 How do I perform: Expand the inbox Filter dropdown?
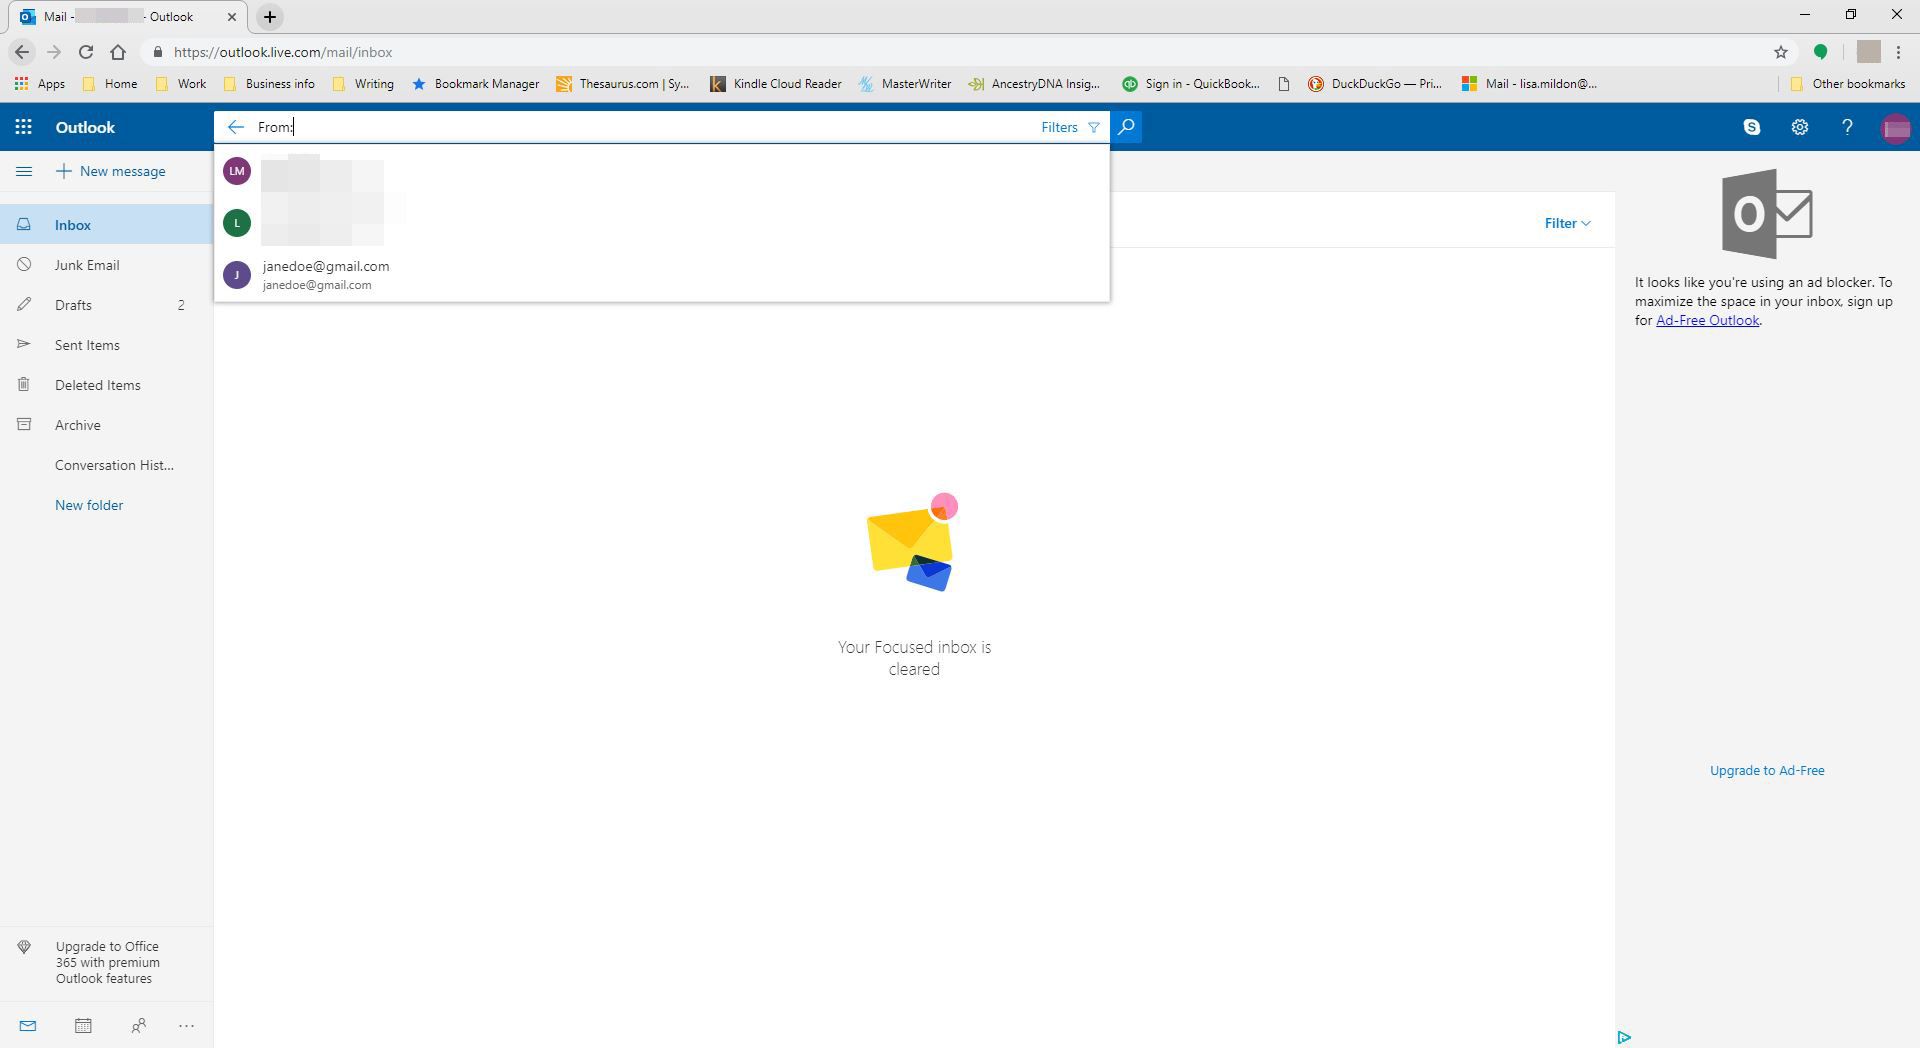(1567, 223)
